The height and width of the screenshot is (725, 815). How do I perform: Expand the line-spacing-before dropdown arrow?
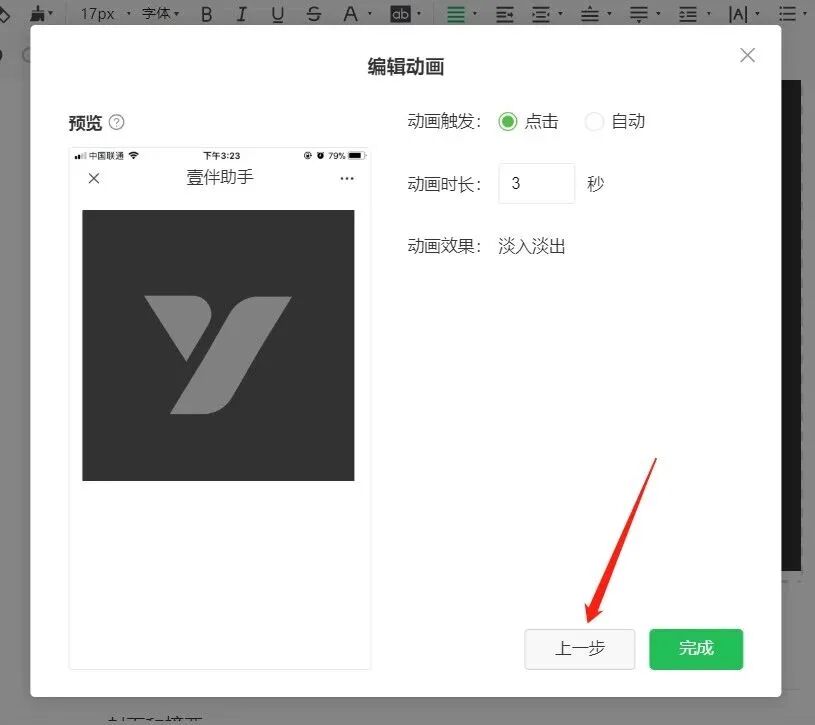609,14
